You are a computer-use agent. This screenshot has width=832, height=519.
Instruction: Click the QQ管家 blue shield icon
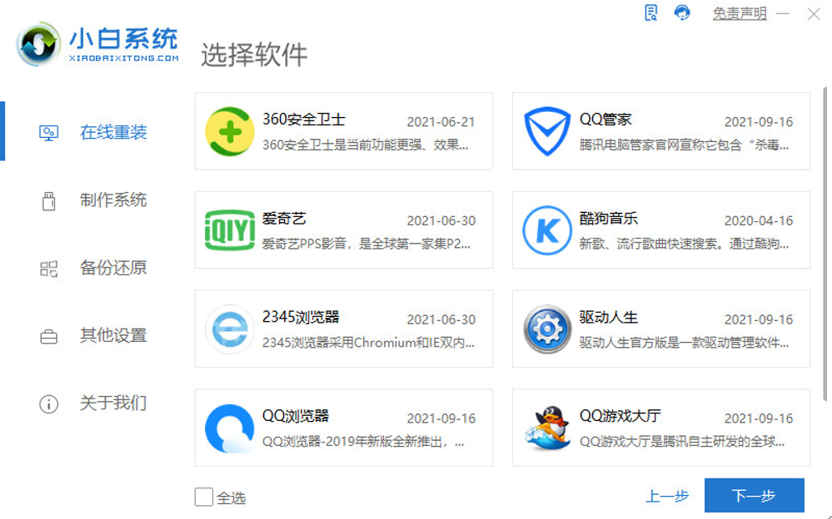pyautogui.click(x=547, y=131)
